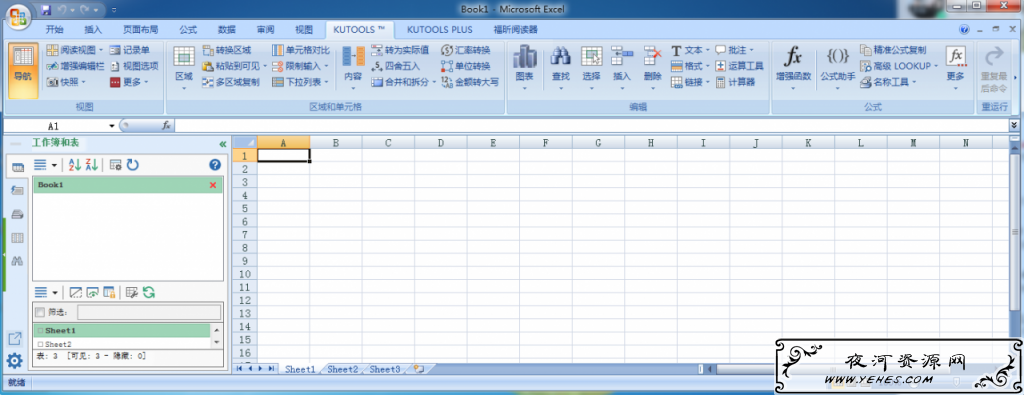1024x395 pixels.
Task: Open the 记录单 data form tool
Action: (x=129, y=50)
